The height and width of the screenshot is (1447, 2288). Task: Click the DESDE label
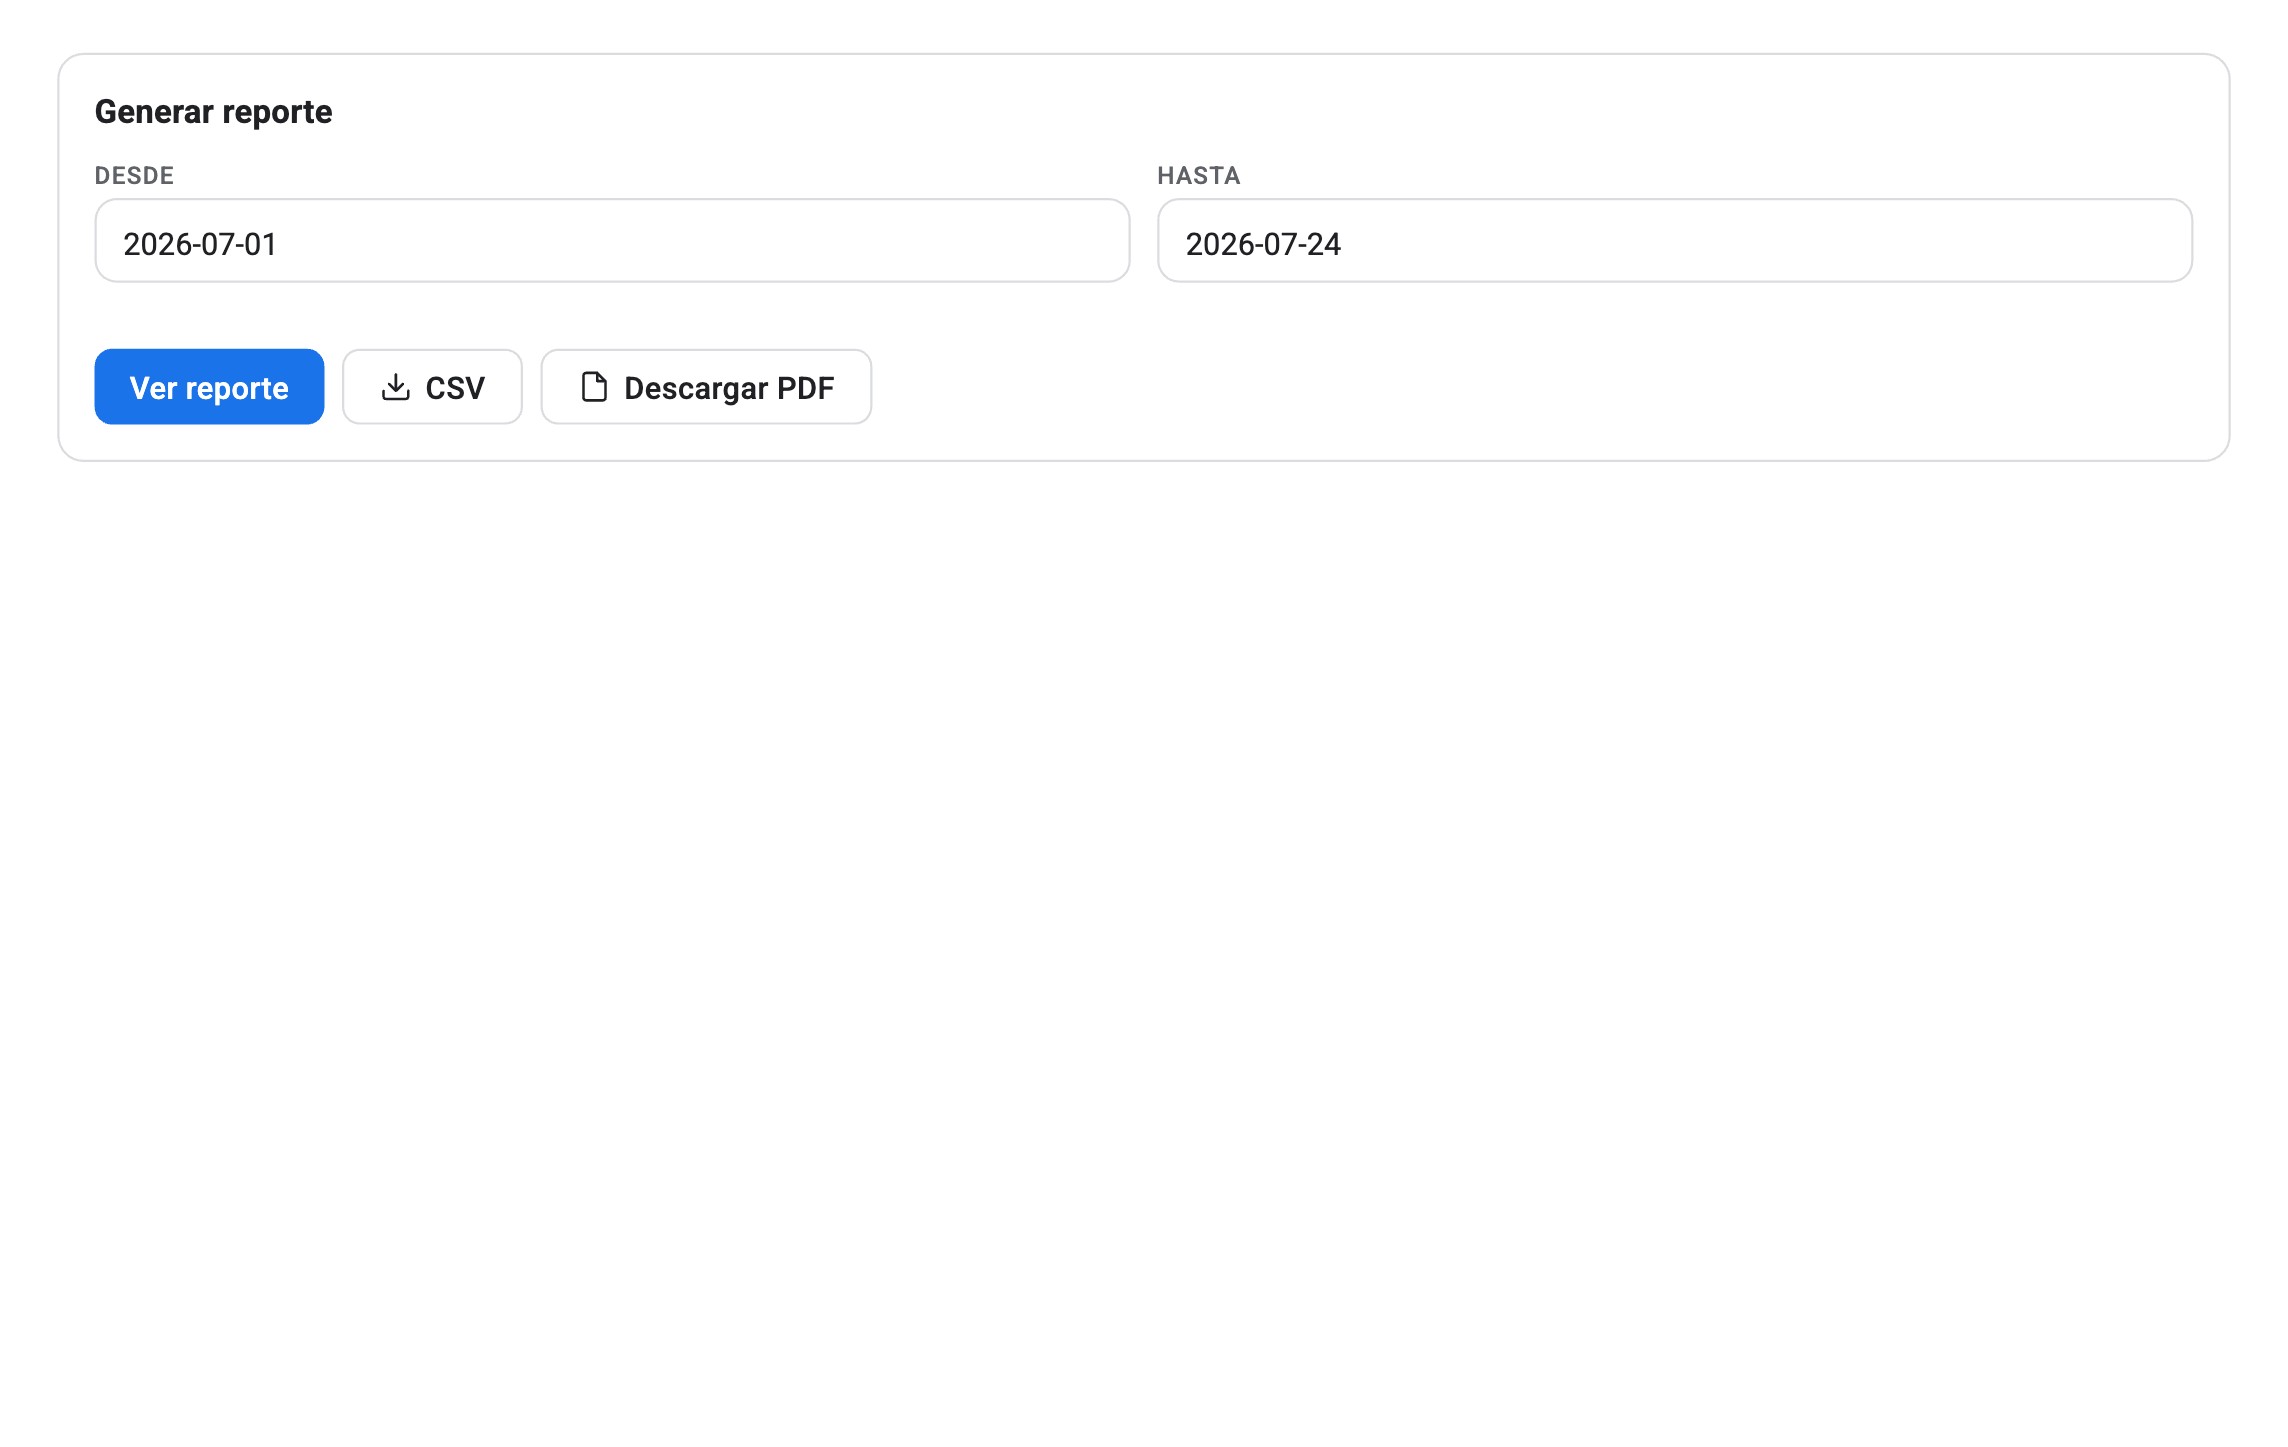134,176
